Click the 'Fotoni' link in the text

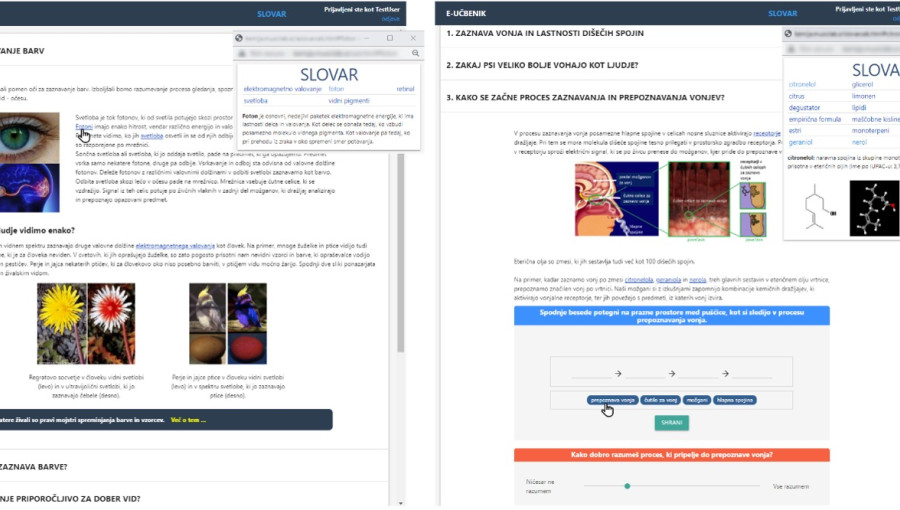pos(84,125)
